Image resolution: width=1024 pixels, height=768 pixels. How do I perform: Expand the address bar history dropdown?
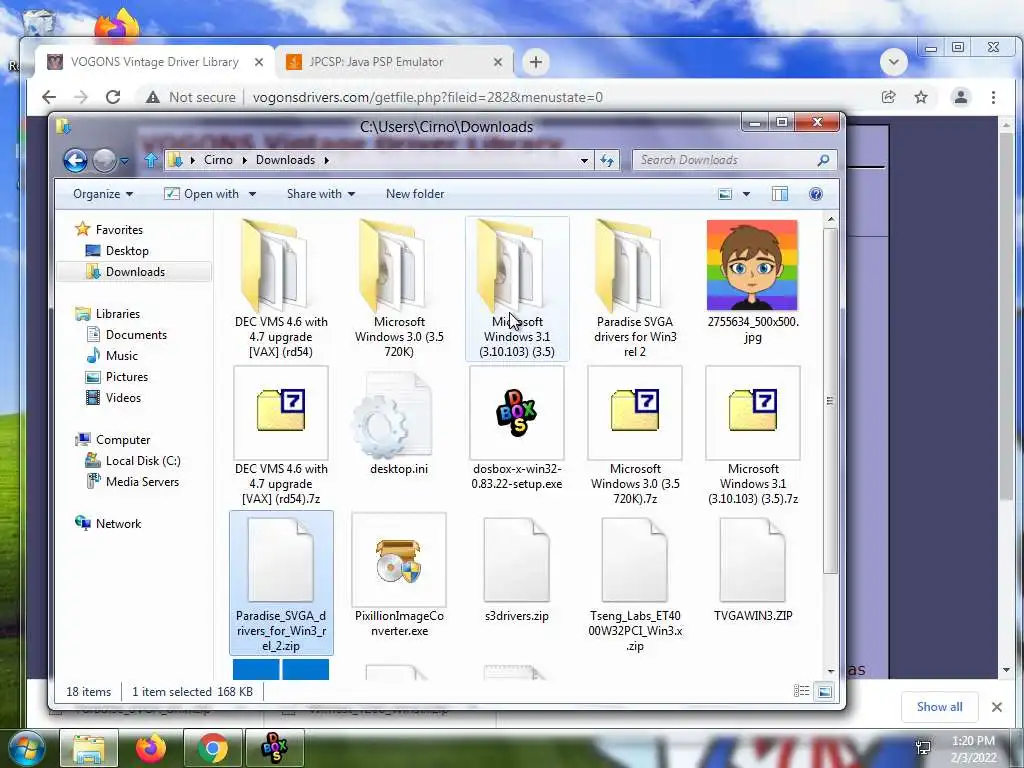click(x=584, y=160)
